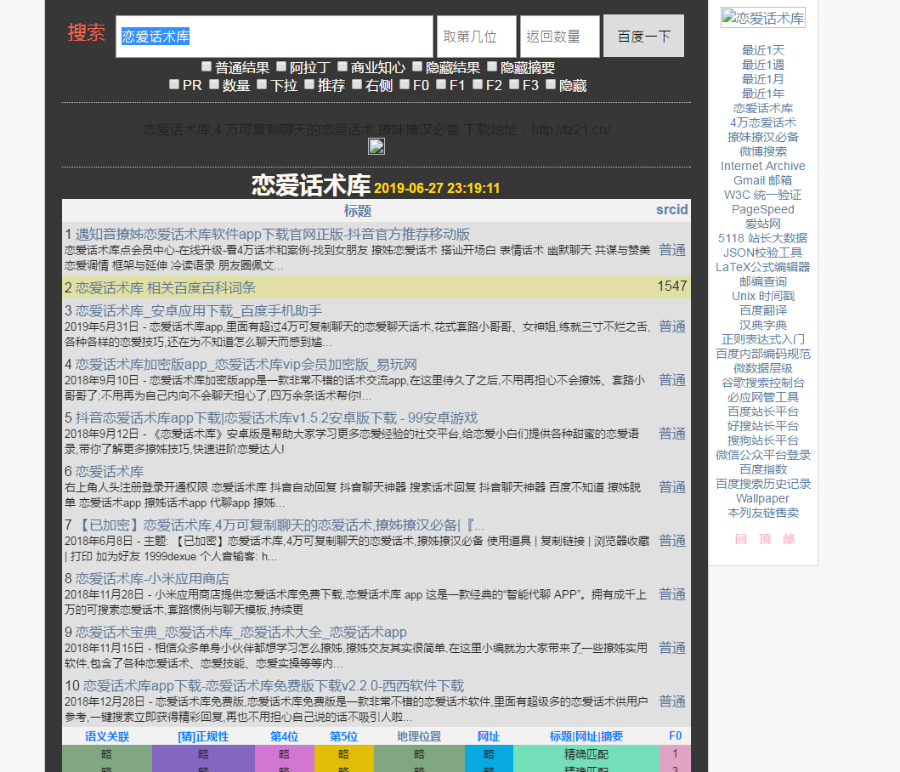Click inside the search input field
The image size is (900, 772).
pyautogui.click(x=275, y=34)
